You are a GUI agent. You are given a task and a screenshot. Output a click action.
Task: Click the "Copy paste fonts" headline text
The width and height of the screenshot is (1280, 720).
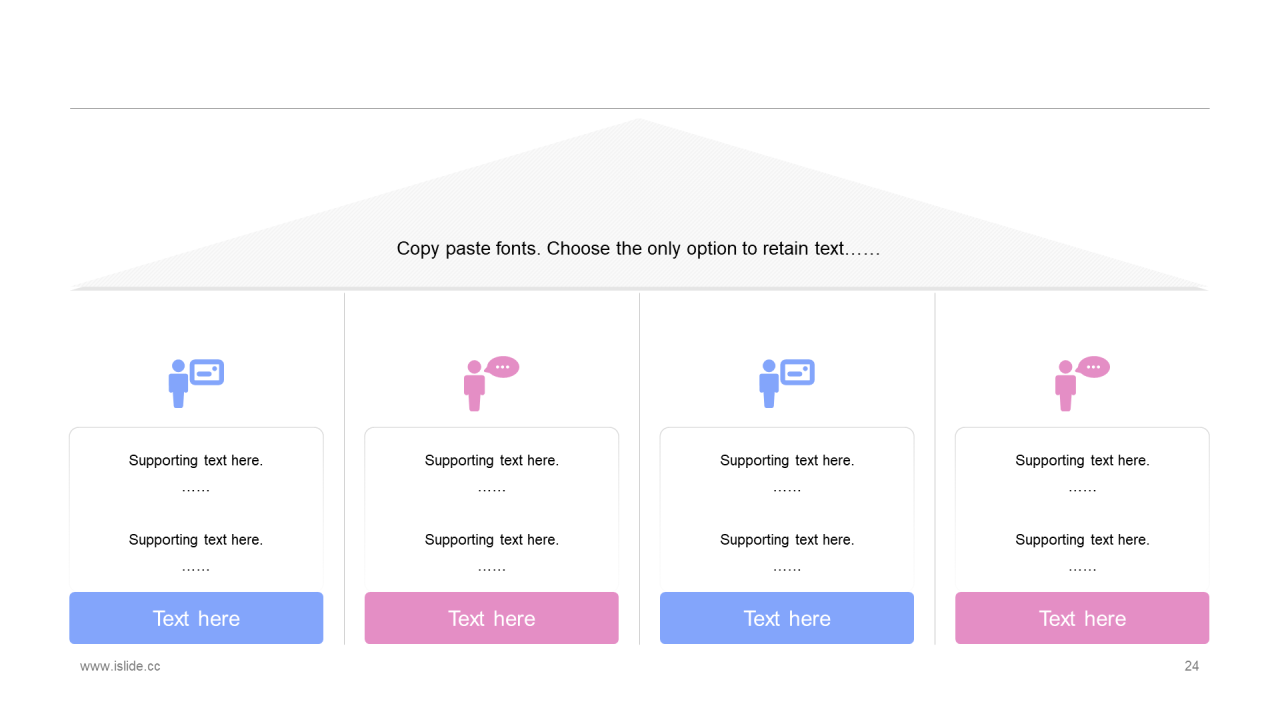click(x=638, y=249)
